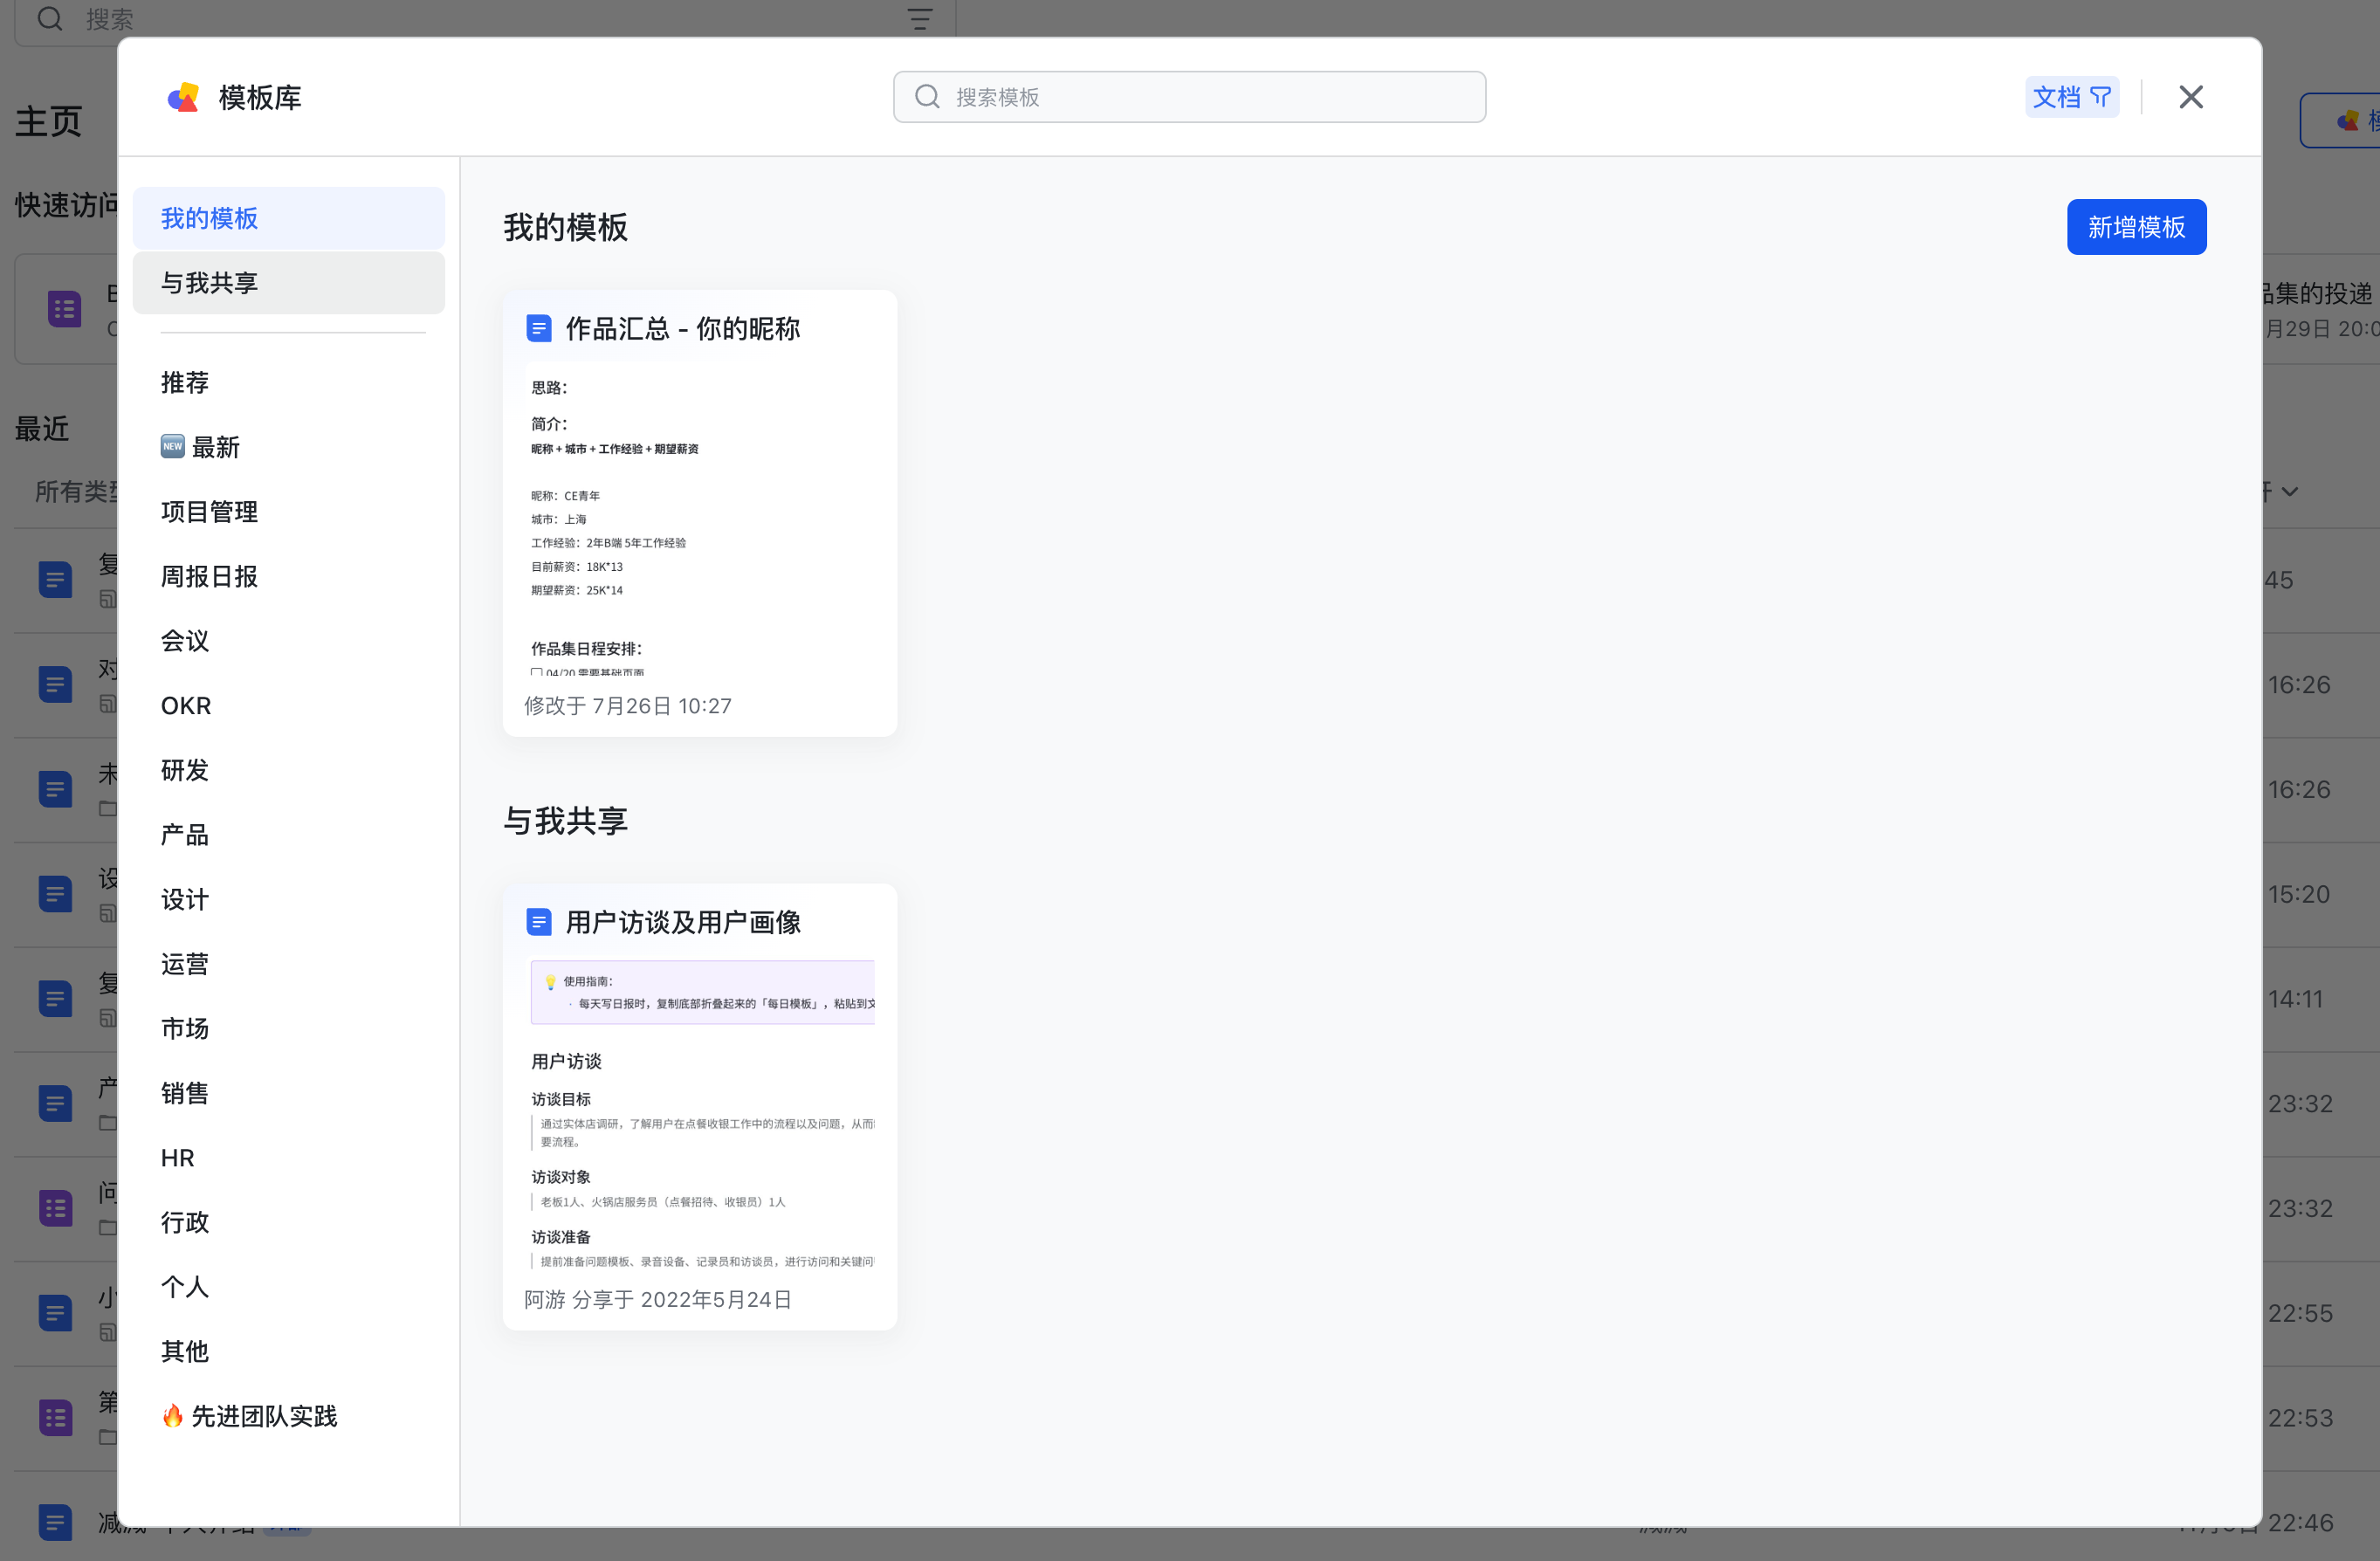Open the 推荐 category
The width and height of the screenshot is (2380, 1561).
[288, 383]
